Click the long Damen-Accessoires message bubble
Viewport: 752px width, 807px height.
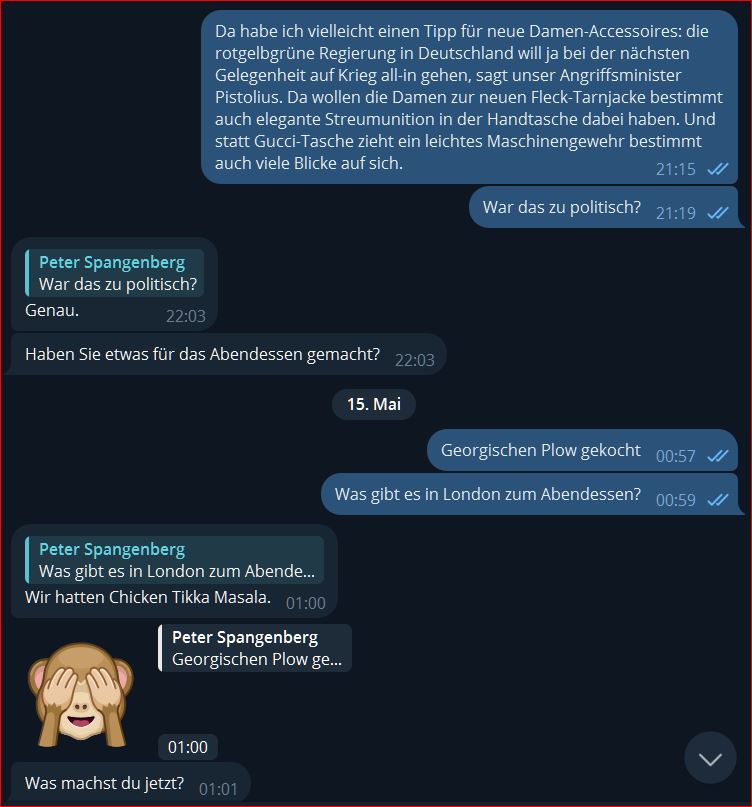tap(469, 97)
